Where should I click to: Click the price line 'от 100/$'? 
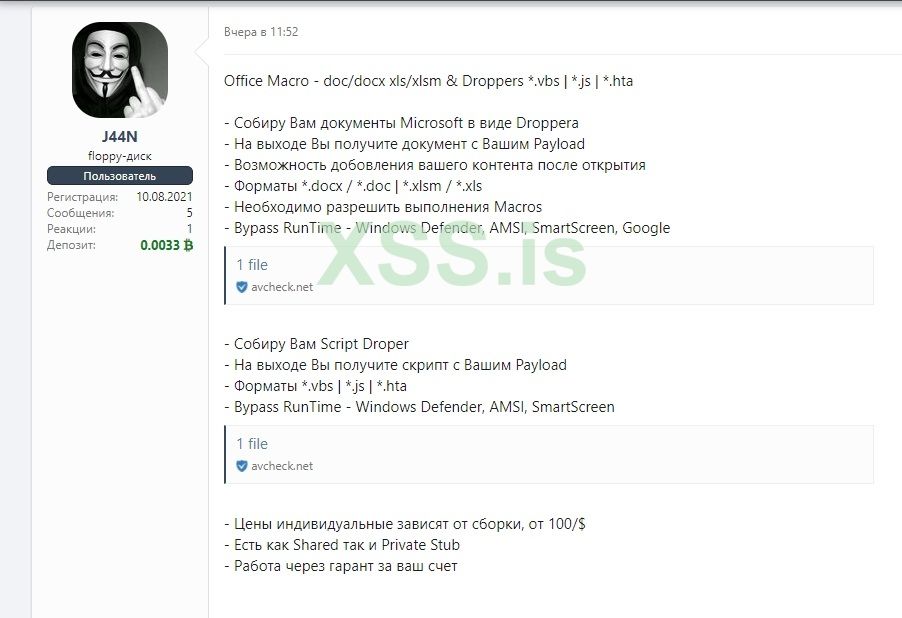coord(405,524)
